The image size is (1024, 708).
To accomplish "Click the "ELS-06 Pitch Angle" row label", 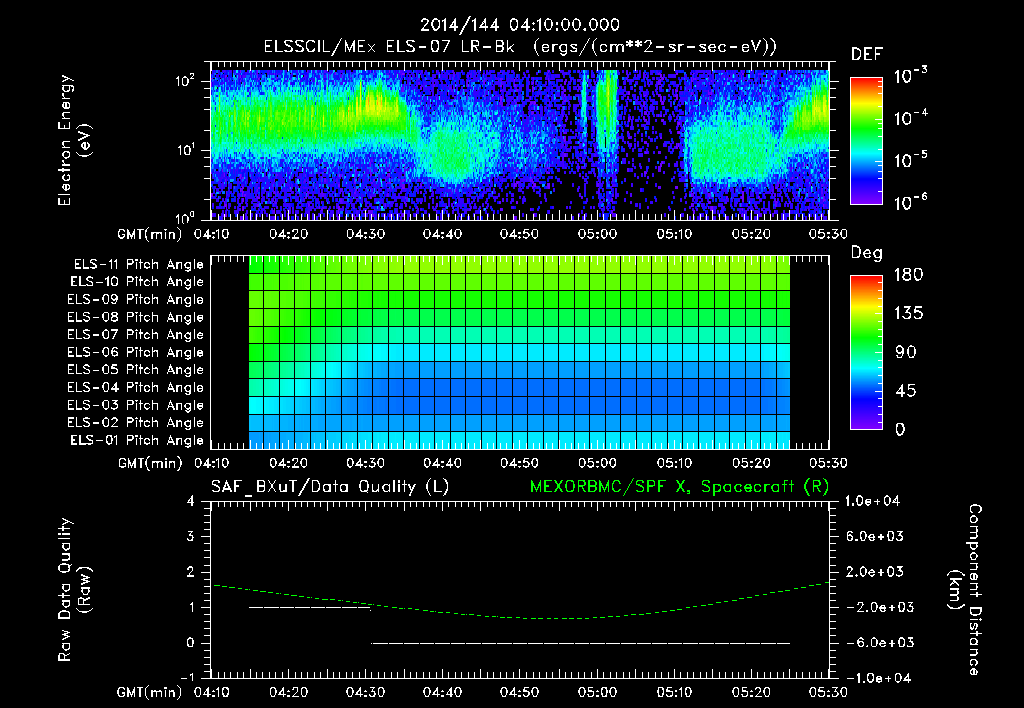I will [x=136, y=353].
